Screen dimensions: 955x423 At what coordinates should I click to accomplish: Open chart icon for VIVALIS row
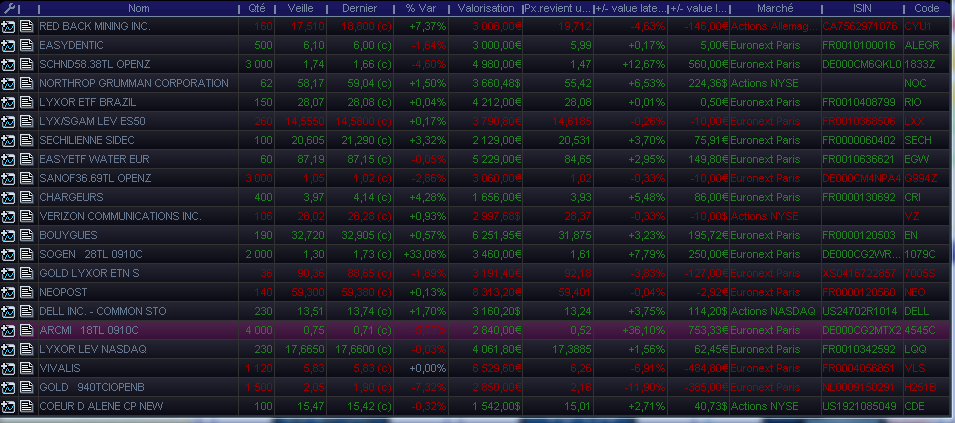point(9,368)
